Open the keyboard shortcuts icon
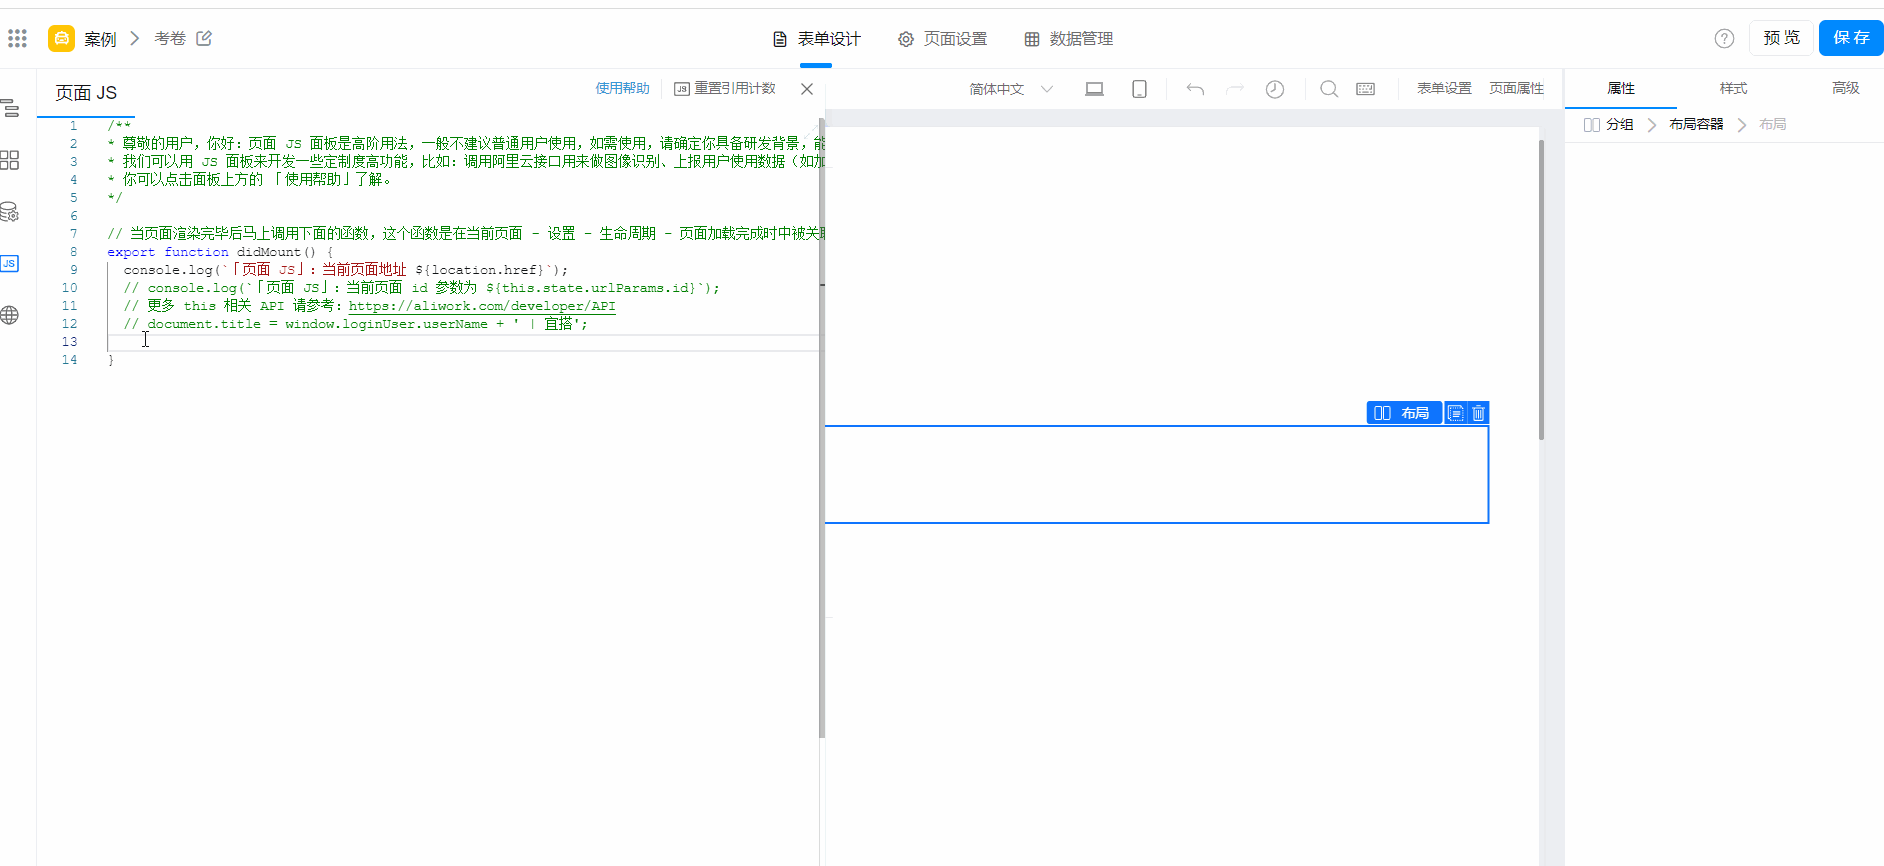Image resolution: width=1884 pixels, height=866 pixels. [1365, 89]
